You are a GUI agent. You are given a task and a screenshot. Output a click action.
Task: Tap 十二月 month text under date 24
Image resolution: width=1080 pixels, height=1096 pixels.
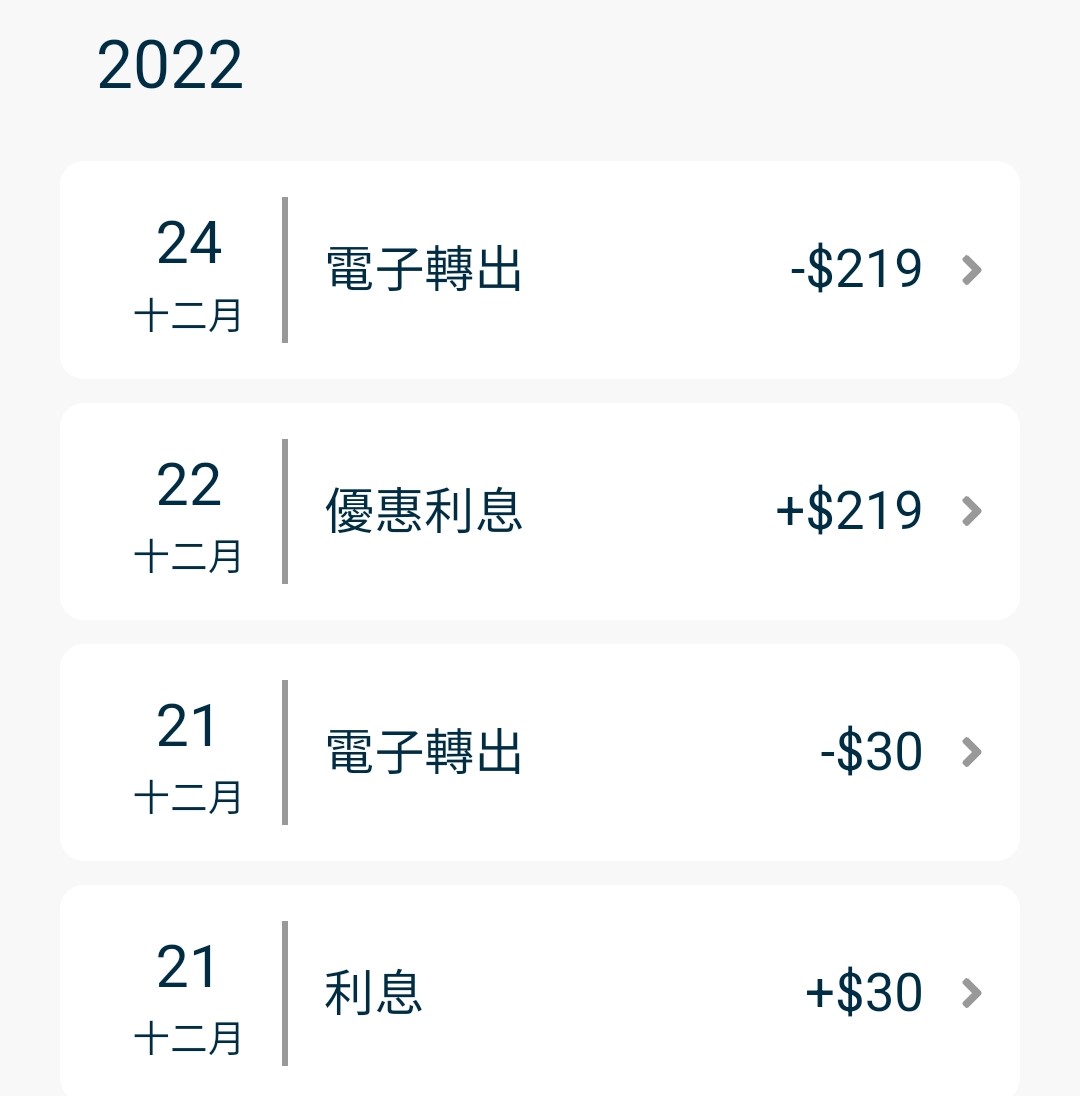[188, 317]
